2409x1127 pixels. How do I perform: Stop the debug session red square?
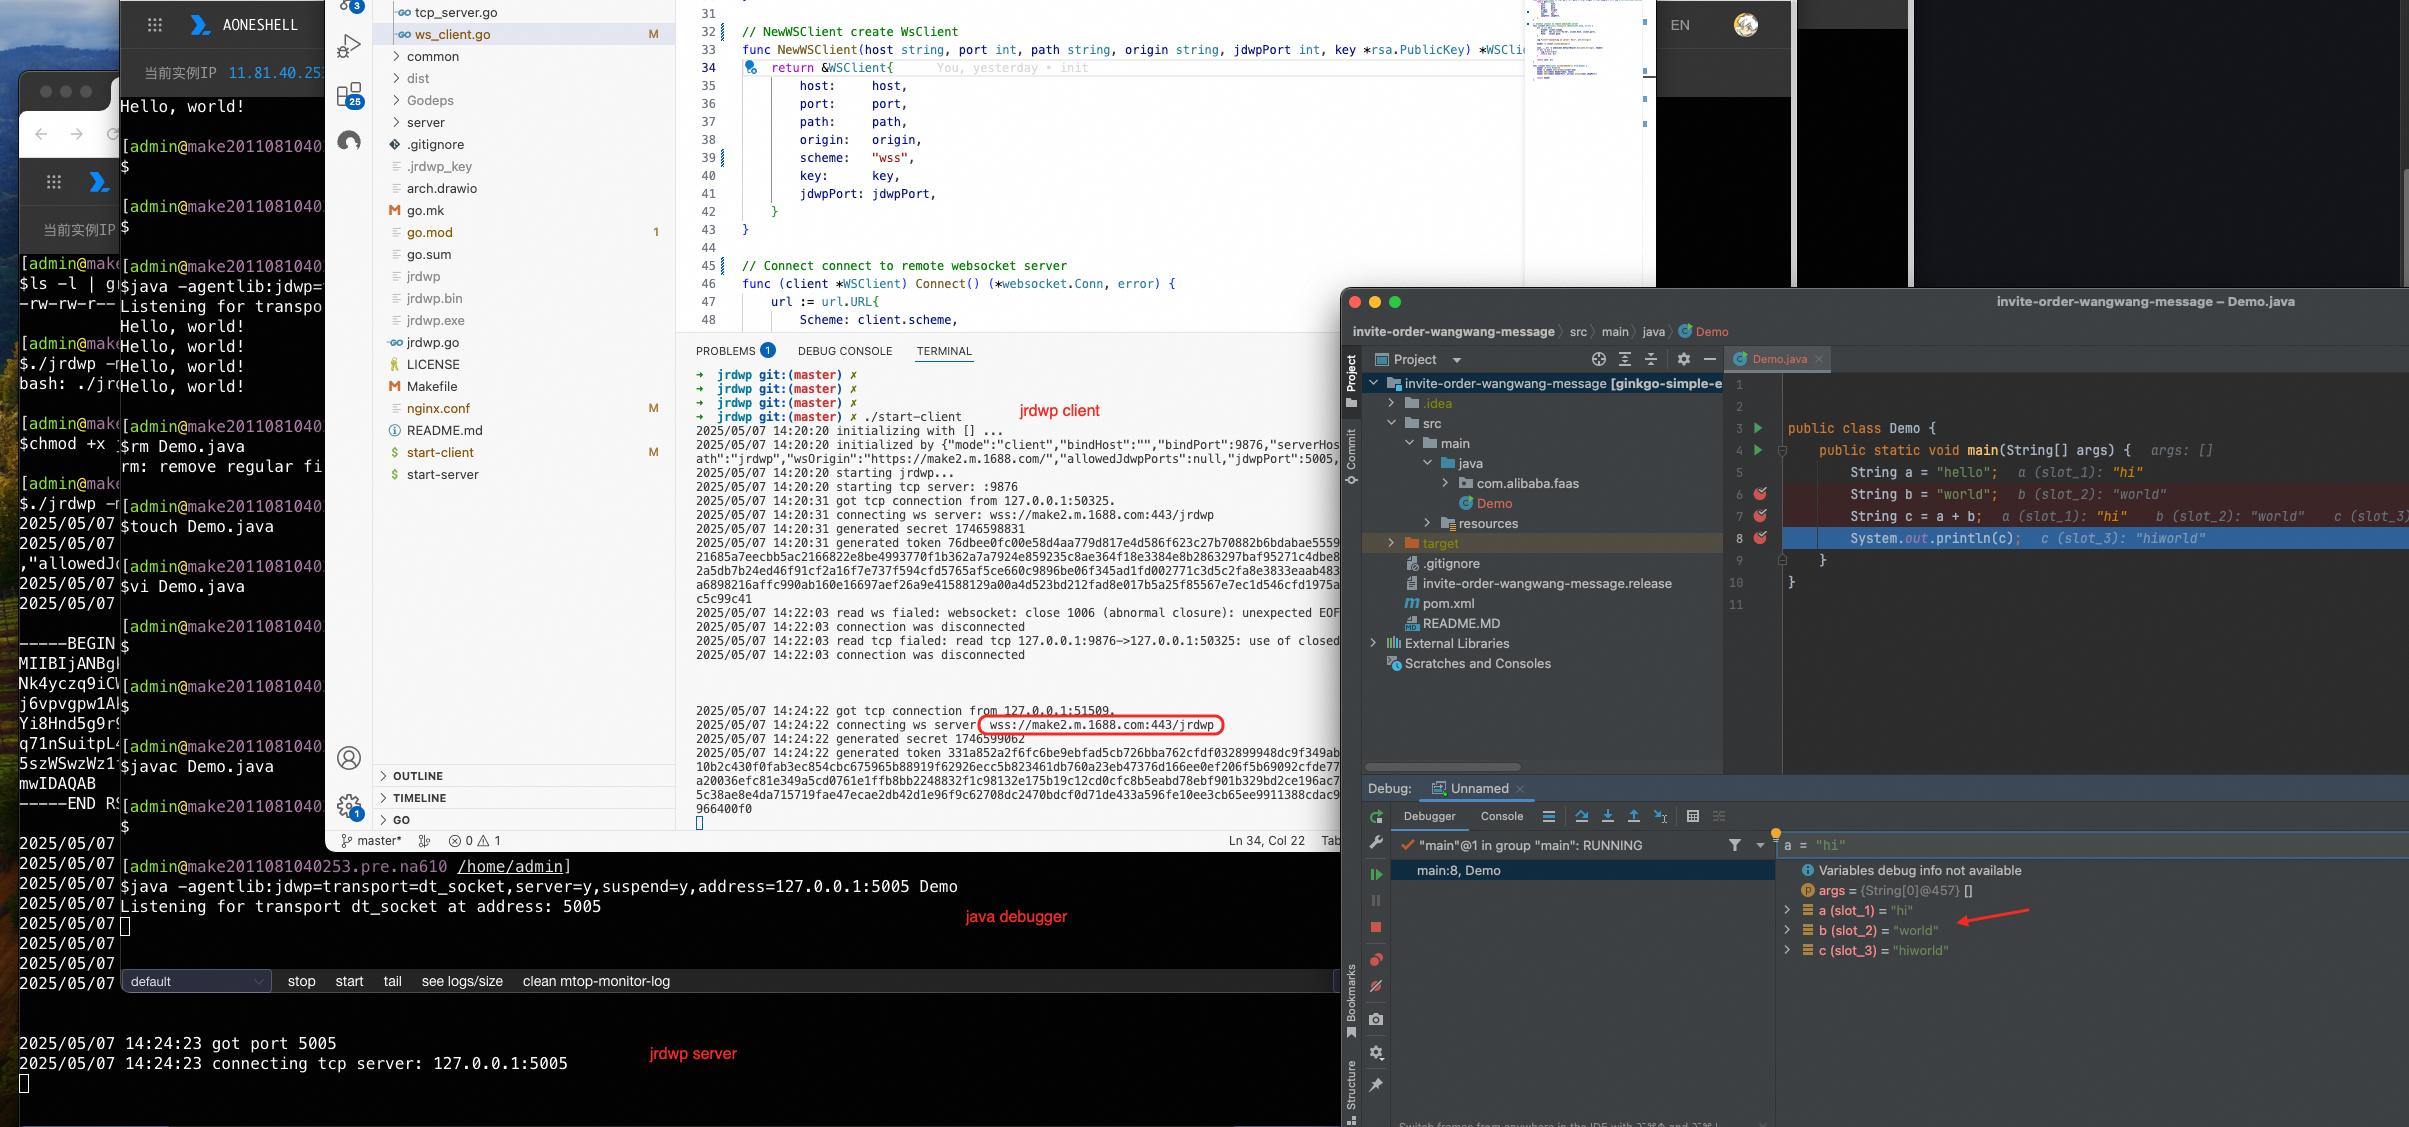[1376, 927]
